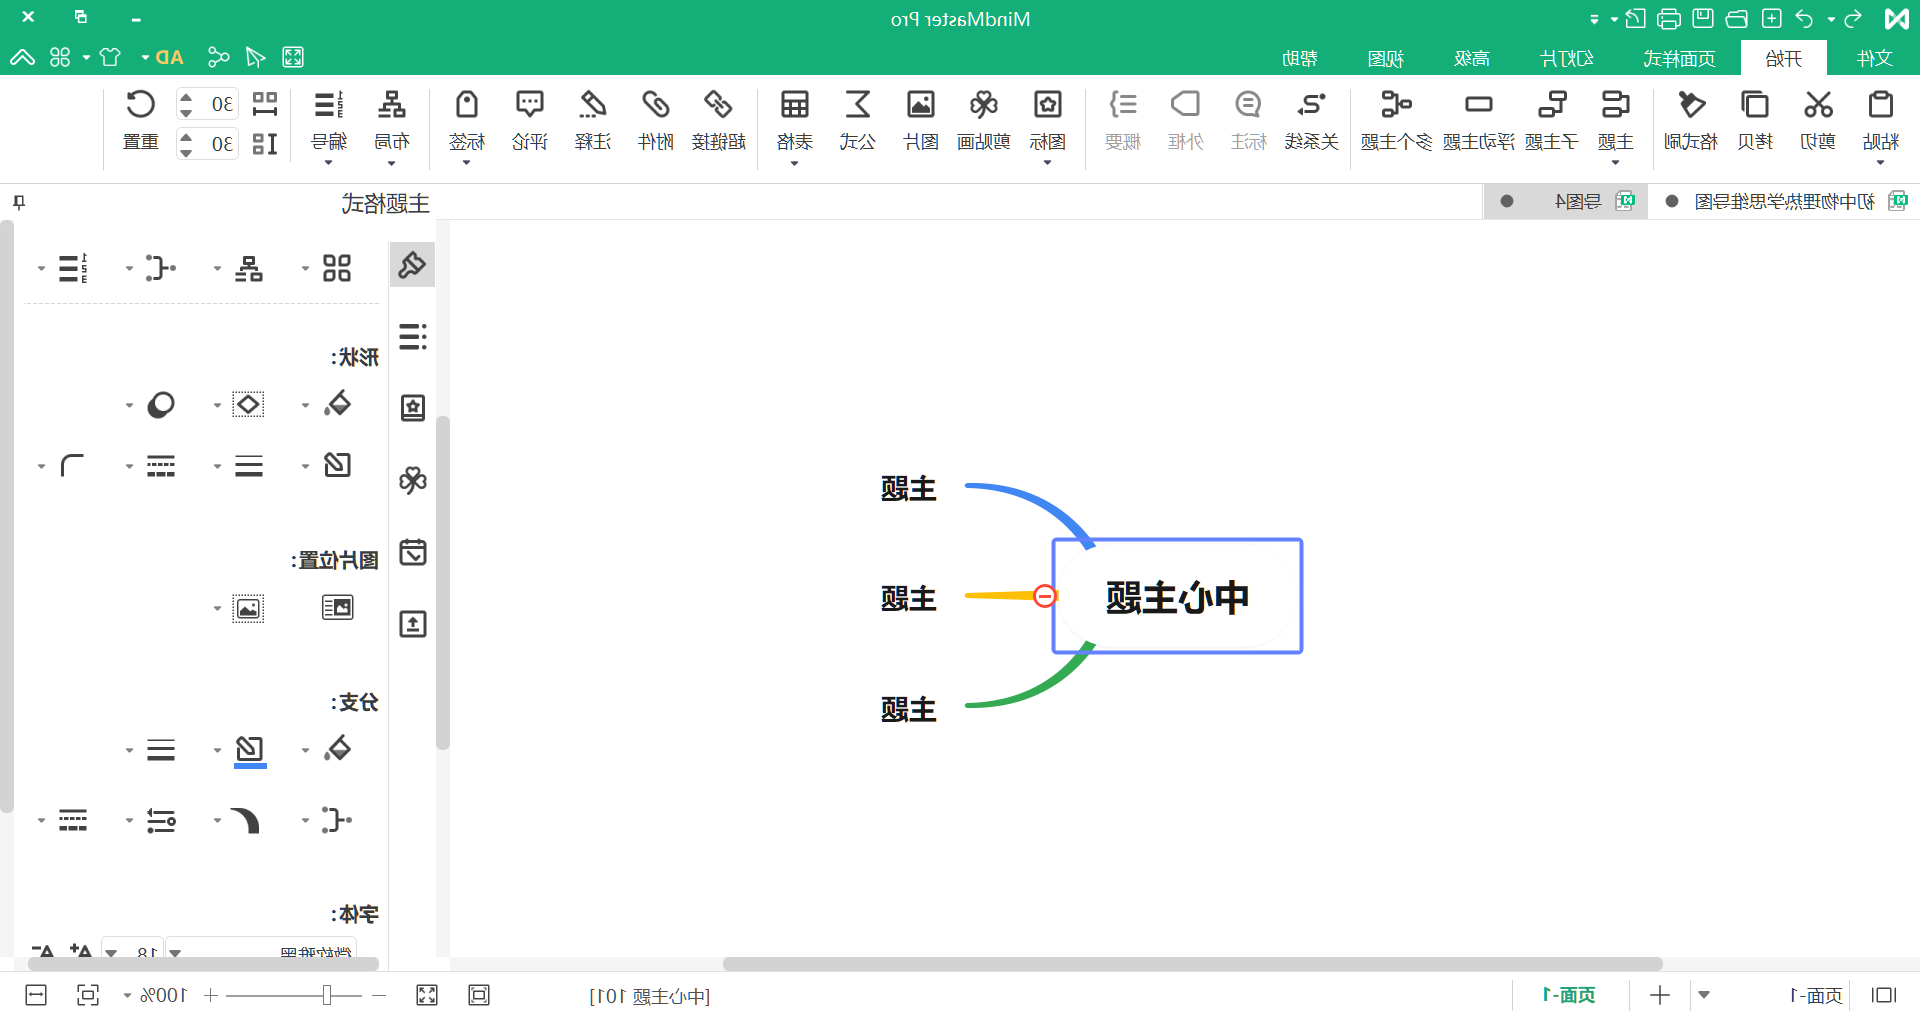Click the AD badge in top bar
The width and height of the screenshot is (1920, 1014).
170,57
